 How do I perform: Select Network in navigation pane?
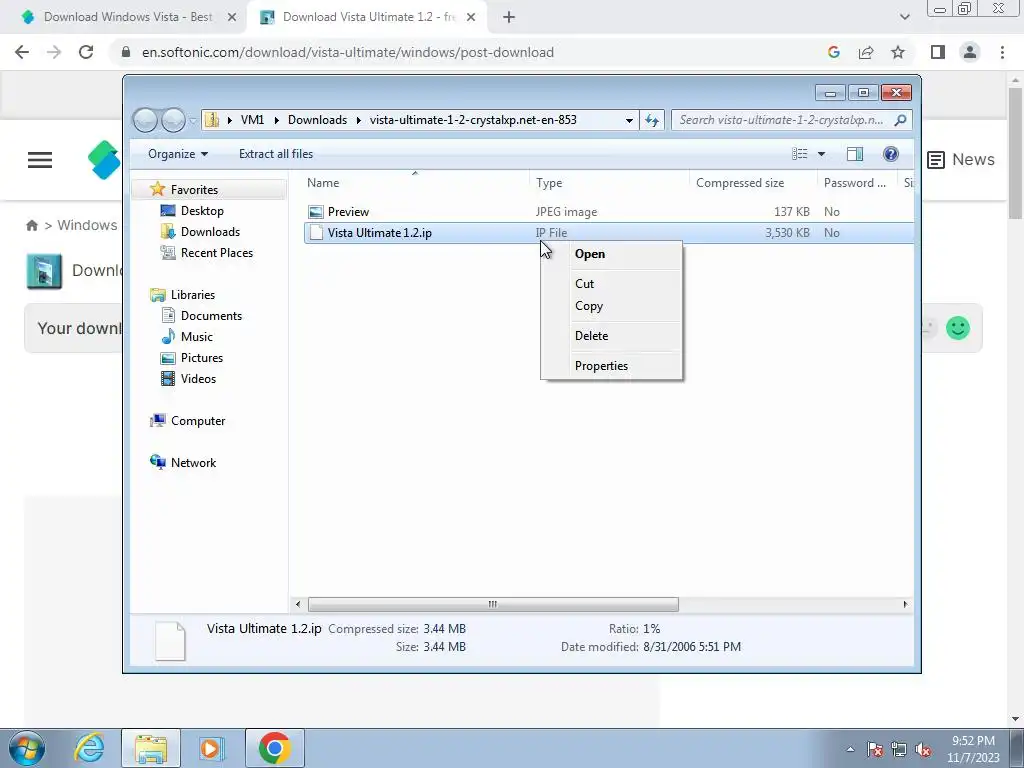coord(193,462)
